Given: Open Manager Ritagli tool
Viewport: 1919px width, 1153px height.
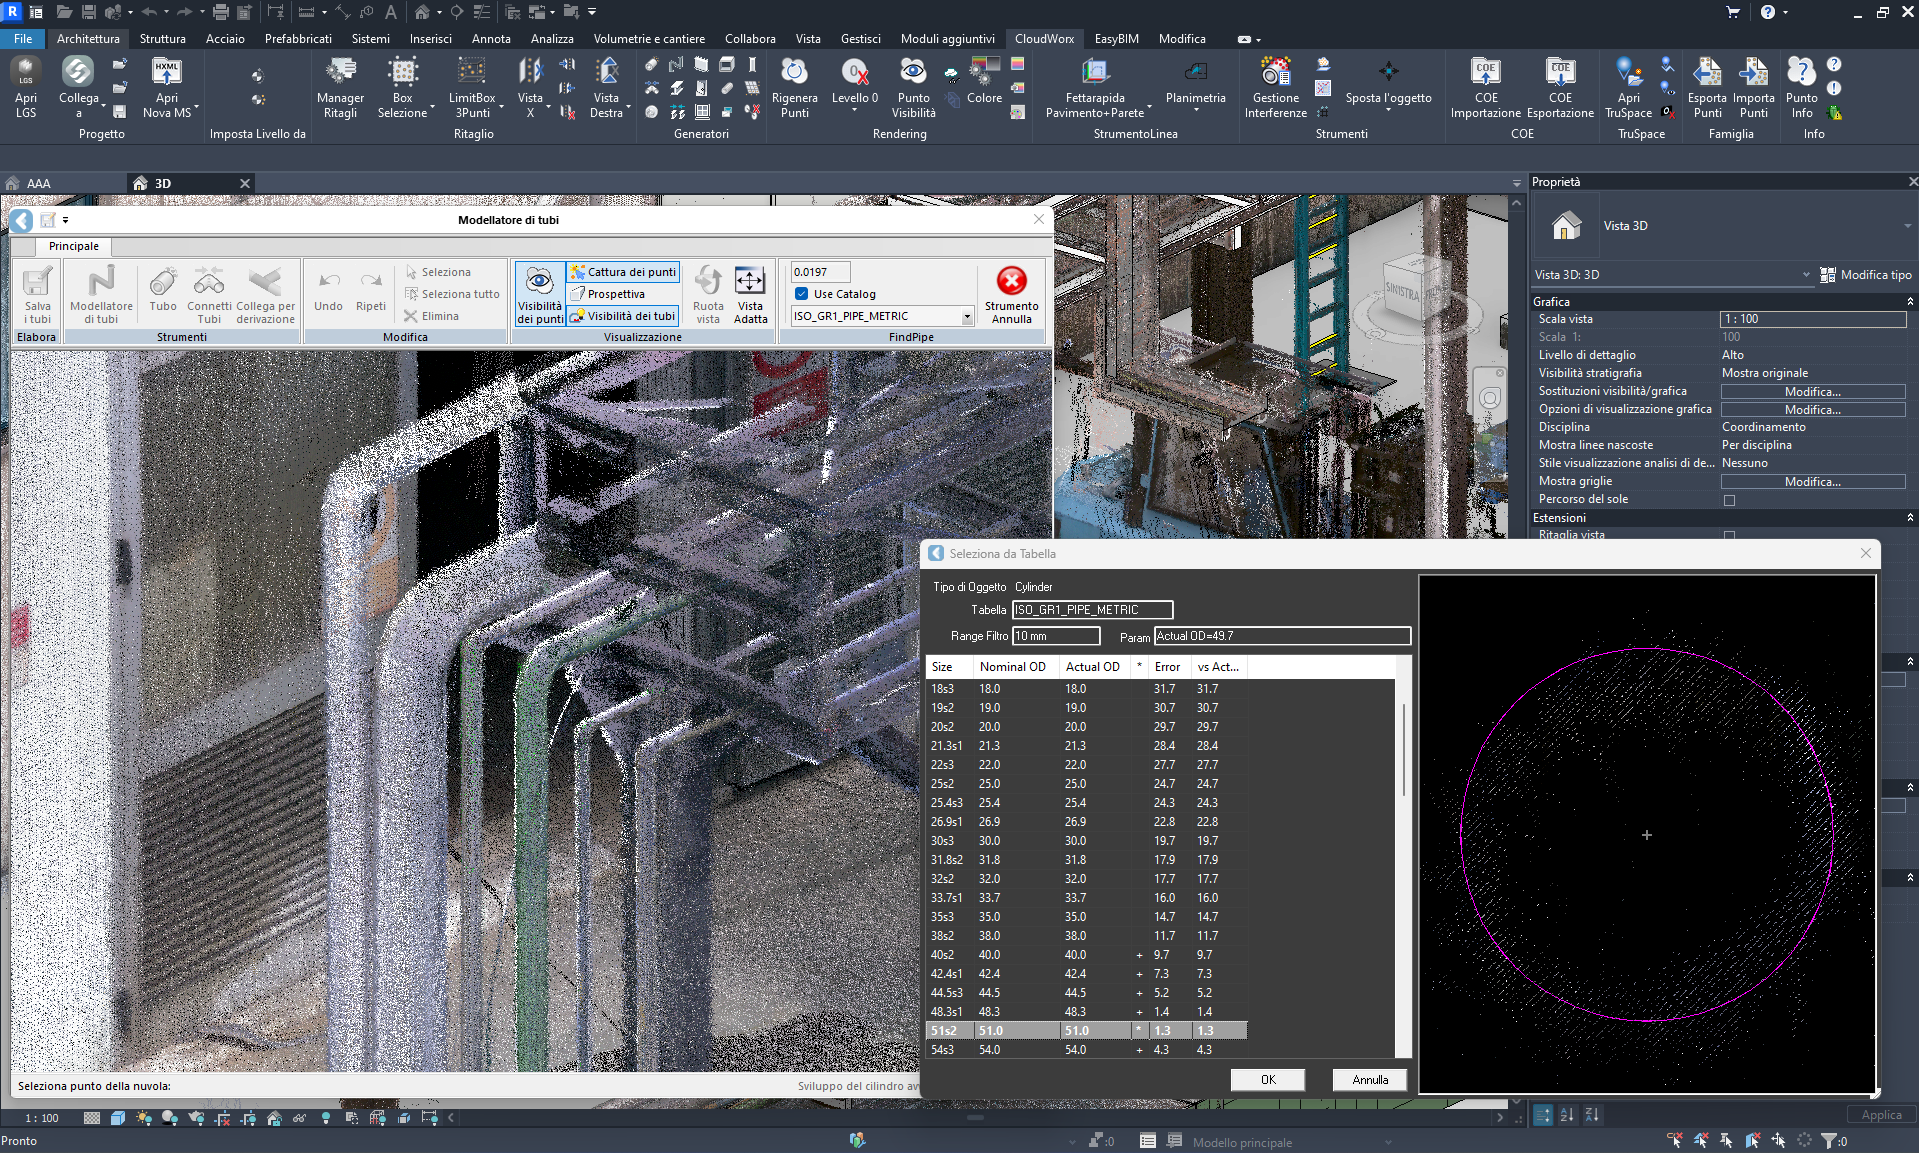Looking at the screenshot, I should [x=340, y=87].
